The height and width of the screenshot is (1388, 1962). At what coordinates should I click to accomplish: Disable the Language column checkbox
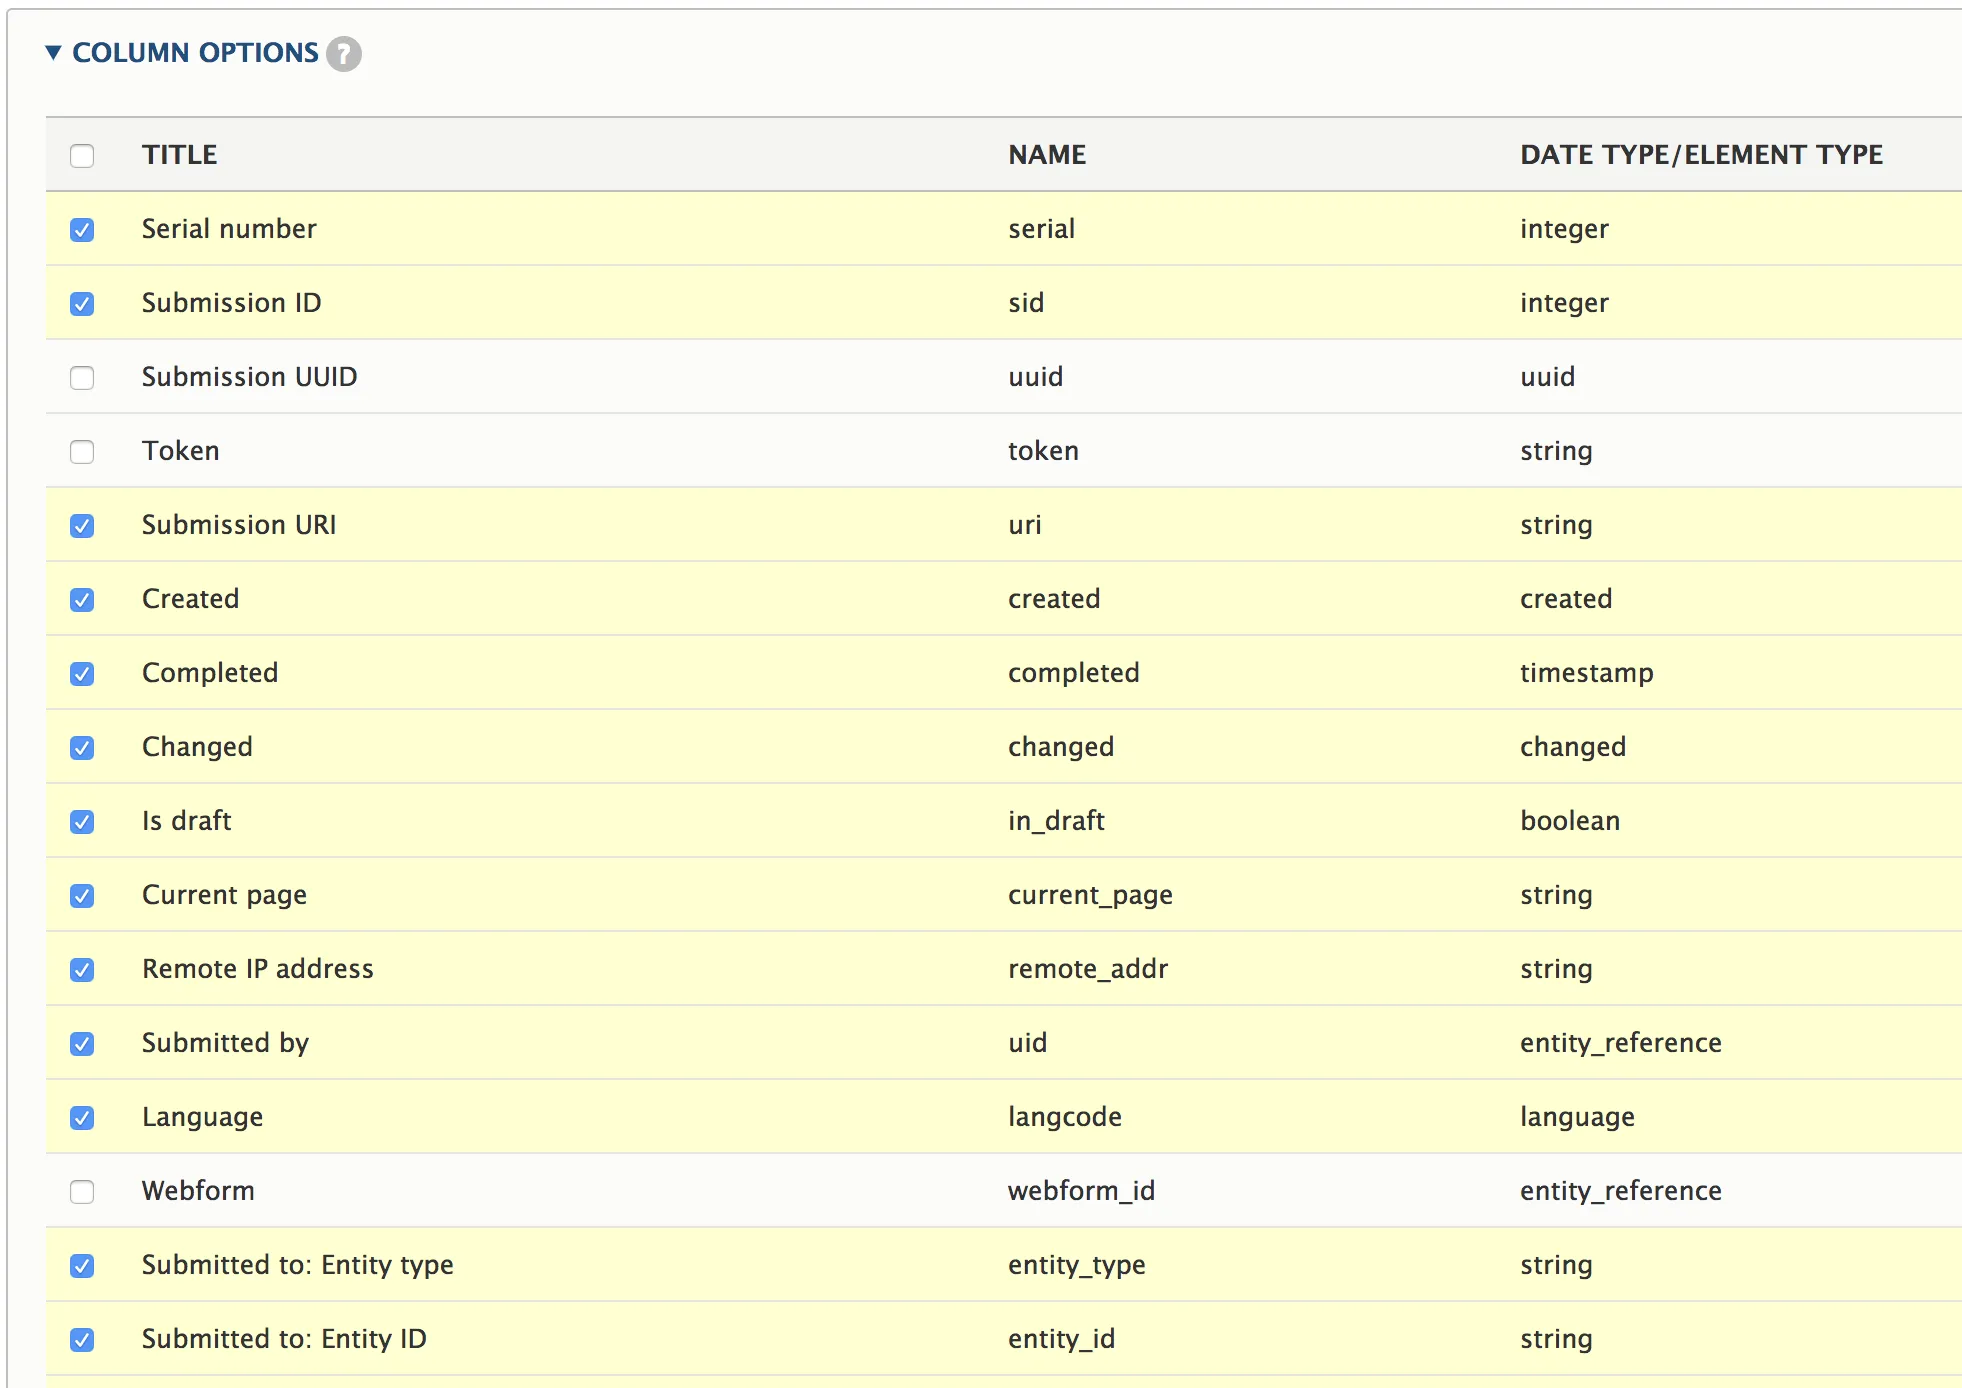[x=82, y=1118]
